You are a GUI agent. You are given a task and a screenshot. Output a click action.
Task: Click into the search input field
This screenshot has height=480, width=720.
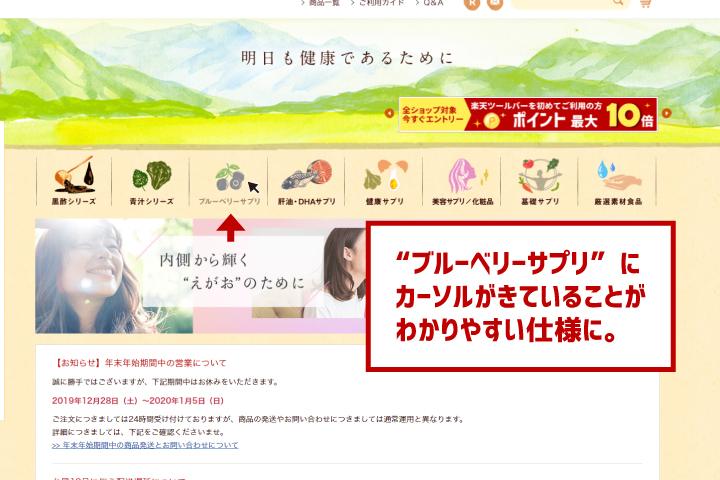tap(560, 4)
